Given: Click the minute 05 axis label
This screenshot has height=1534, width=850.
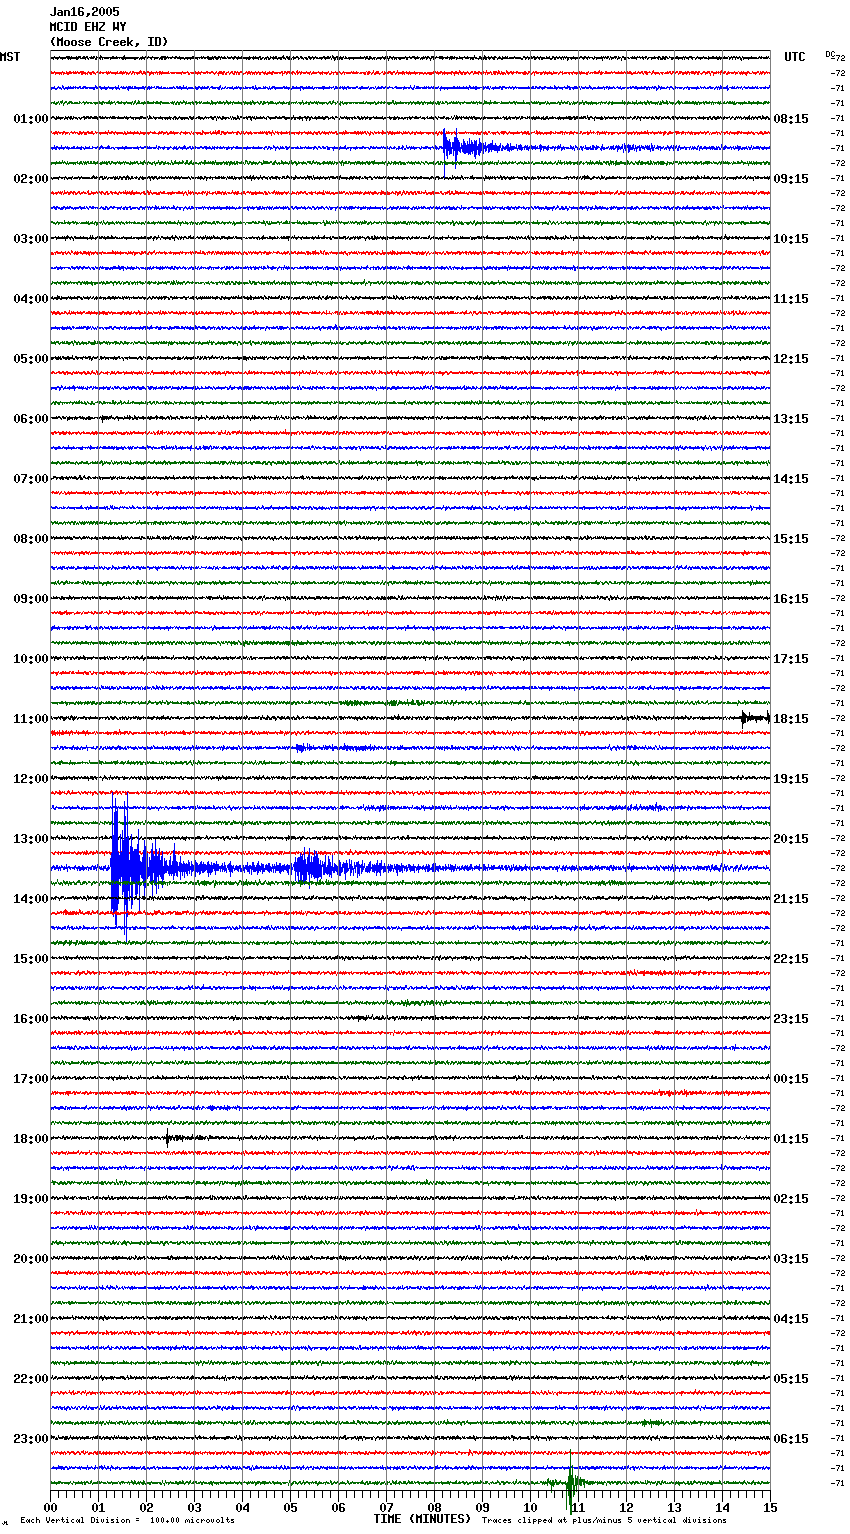Looking at the screenshot, I should (x=290, y=1507).
